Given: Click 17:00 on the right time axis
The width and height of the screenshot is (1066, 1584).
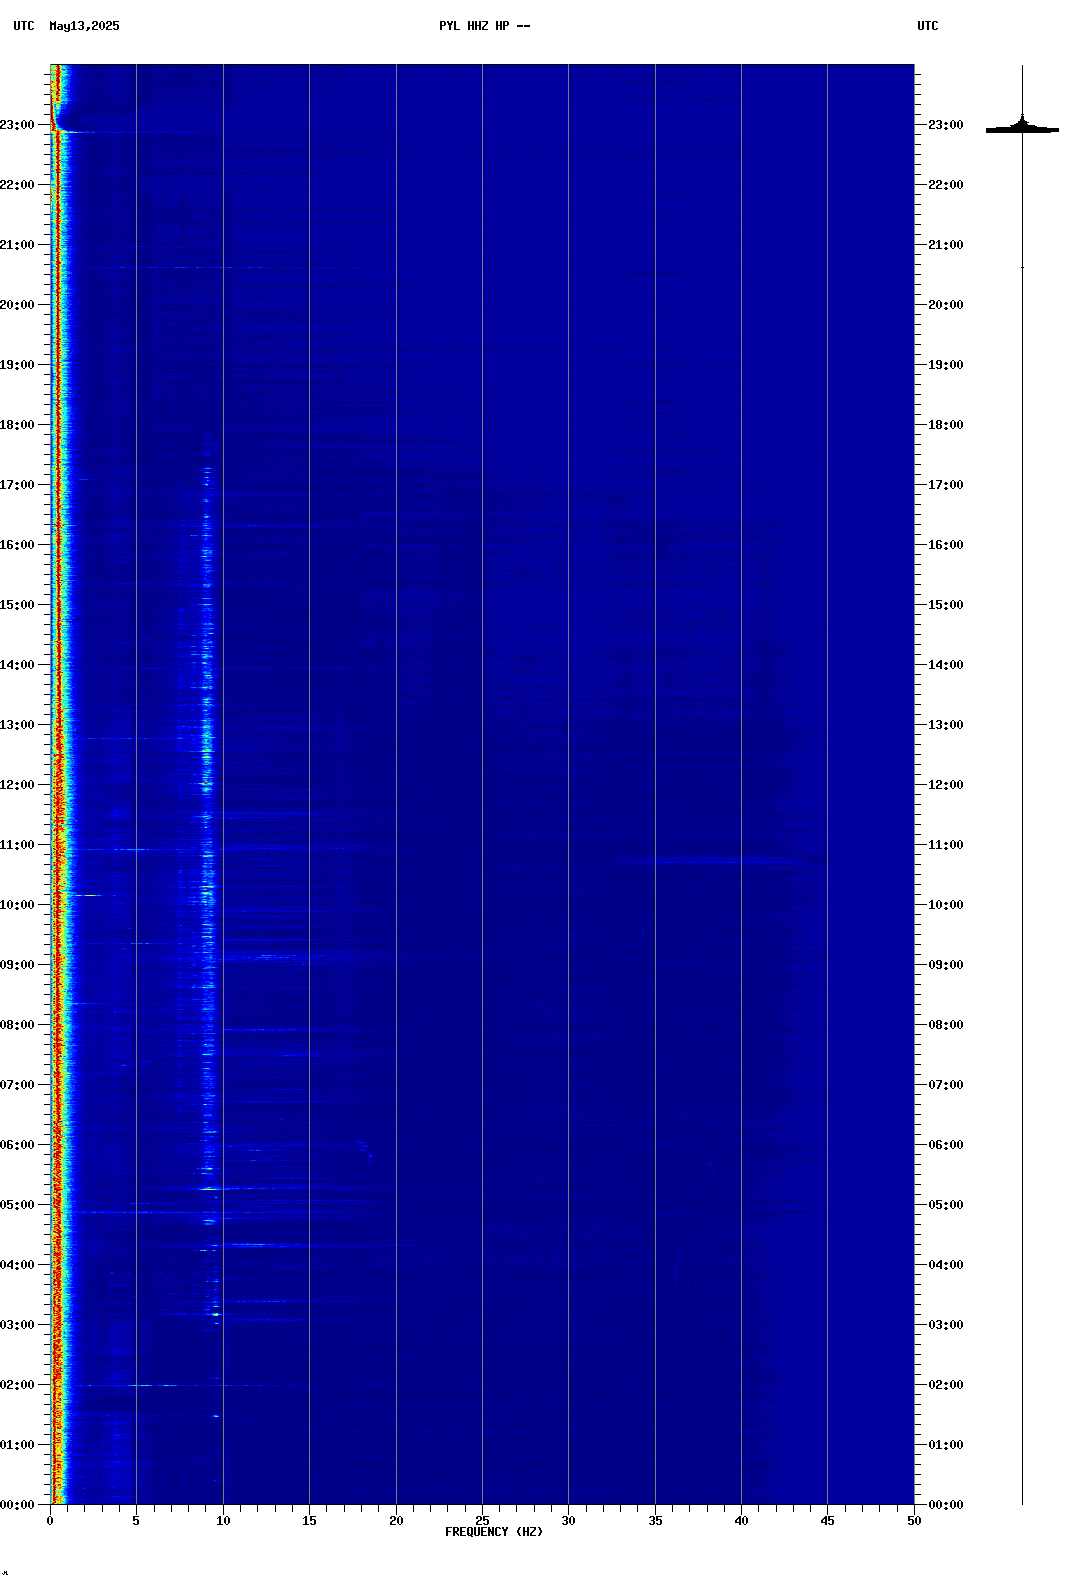Looking at the screenshot, I should click(x=945, y=485).
